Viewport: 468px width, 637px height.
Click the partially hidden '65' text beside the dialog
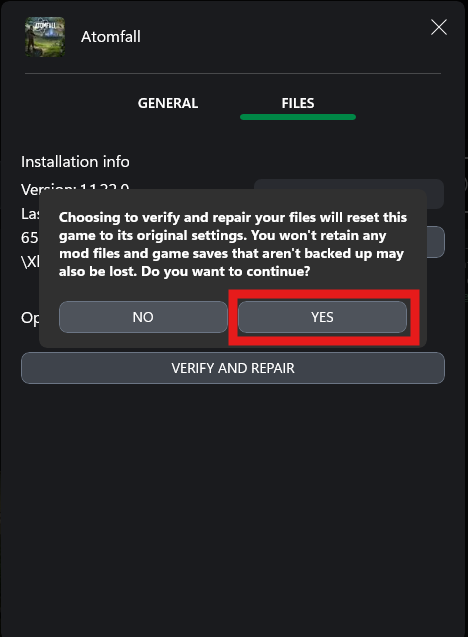click(x=30, y=238)
